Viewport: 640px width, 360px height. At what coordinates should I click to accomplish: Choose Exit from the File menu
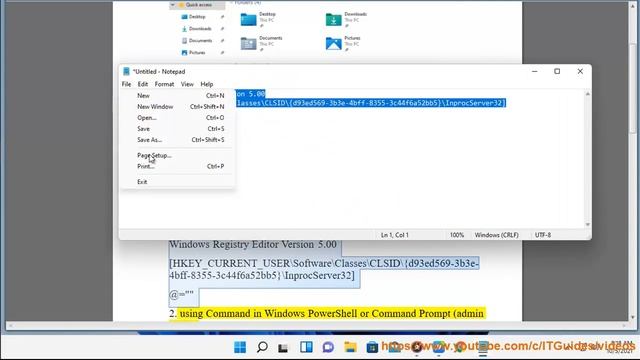[178, 182]
